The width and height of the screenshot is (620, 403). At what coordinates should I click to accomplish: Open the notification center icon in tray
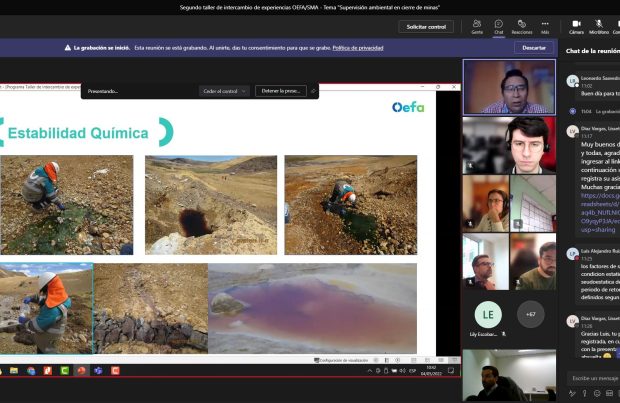451,371
